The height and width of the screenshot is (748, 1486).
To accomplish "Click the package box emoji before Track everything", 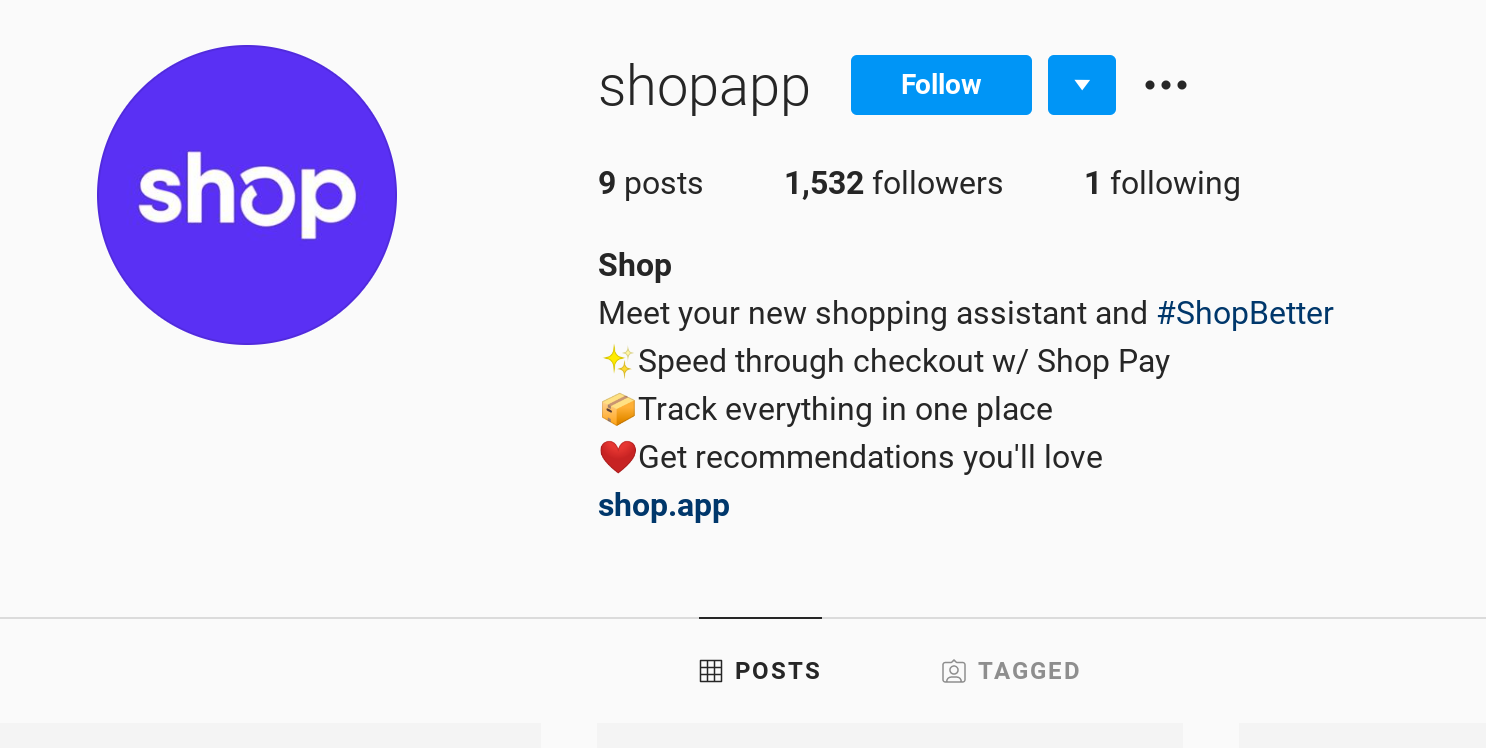I will coord(618,409).
